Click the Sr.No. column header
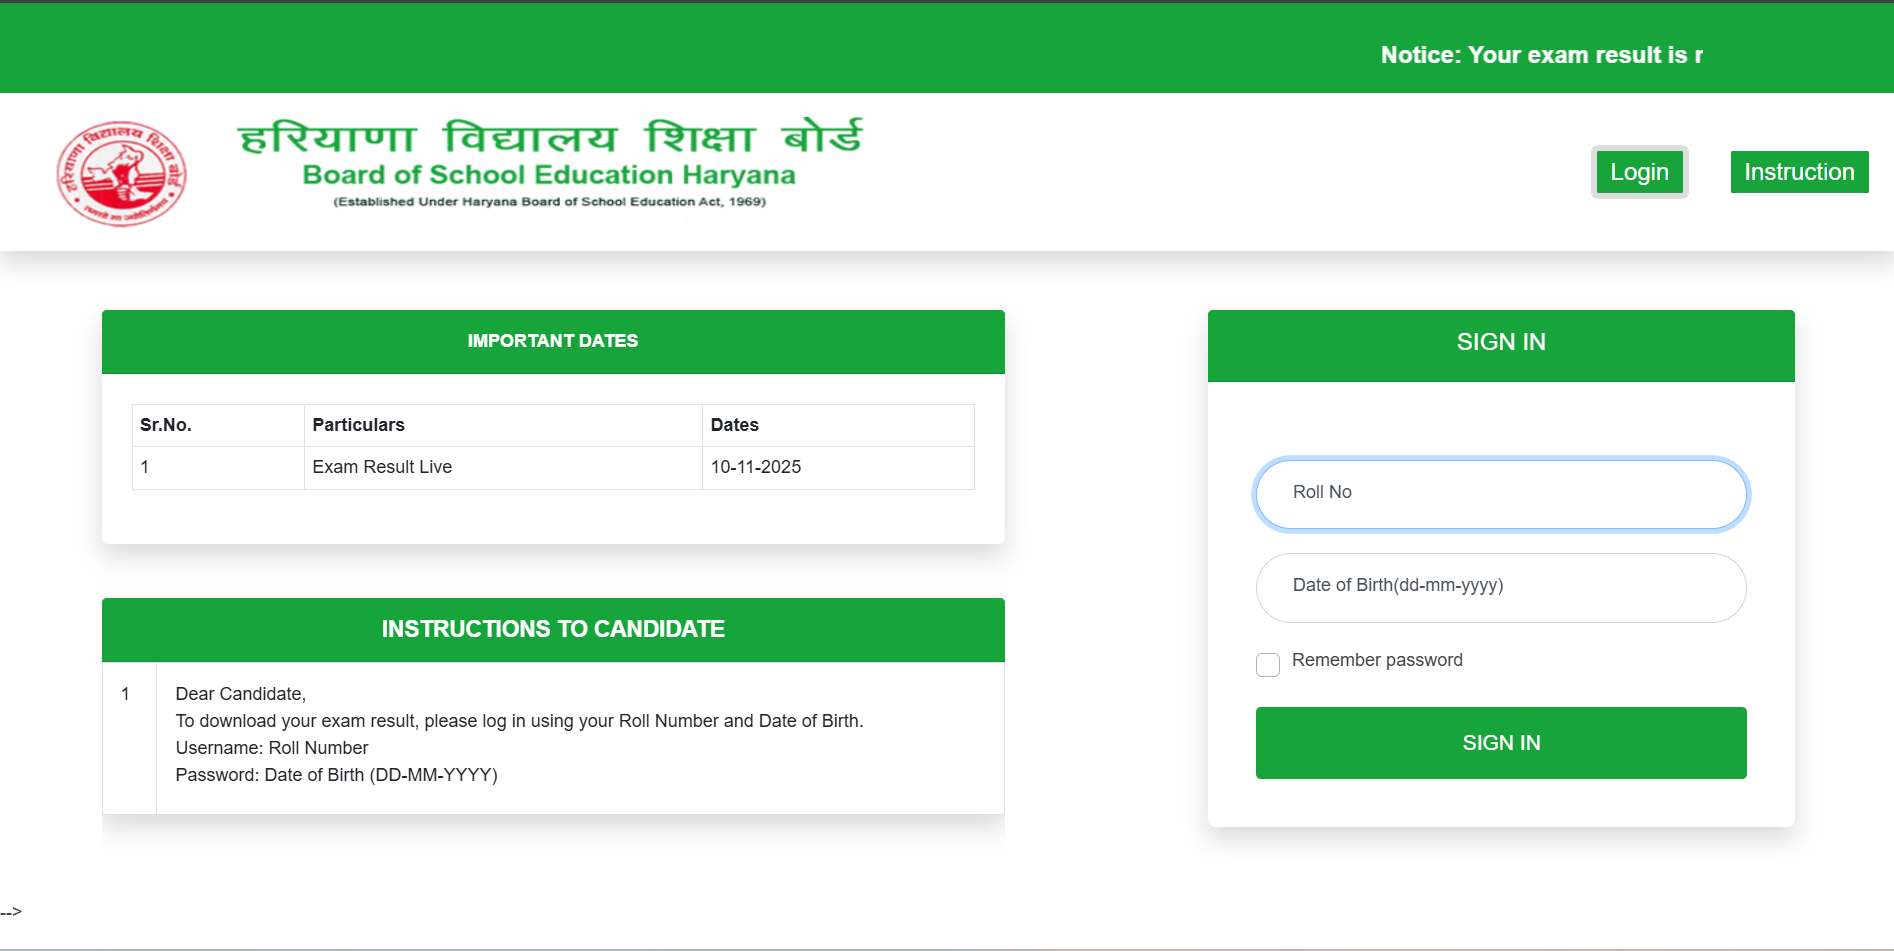Image resolution: width=1894 pixels, height=951 pixels. pos(166,425)
